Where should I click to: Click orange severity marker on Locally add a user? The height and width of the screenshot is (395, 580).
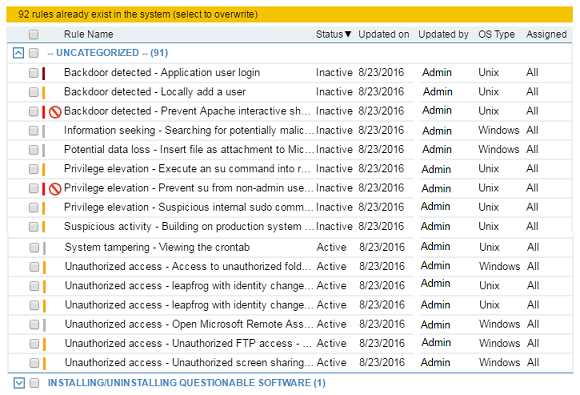(x=44, y=92)
